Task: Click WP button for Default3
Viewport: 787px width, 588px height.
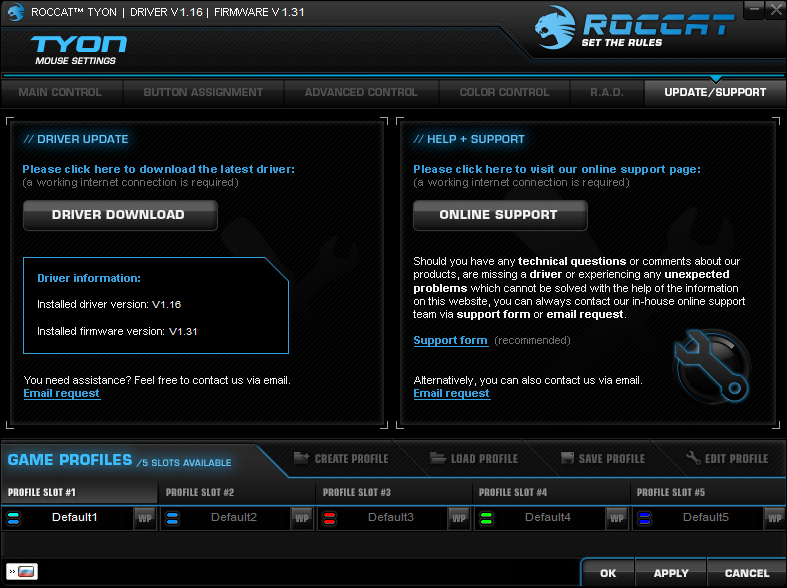Action: click(459, 518)
